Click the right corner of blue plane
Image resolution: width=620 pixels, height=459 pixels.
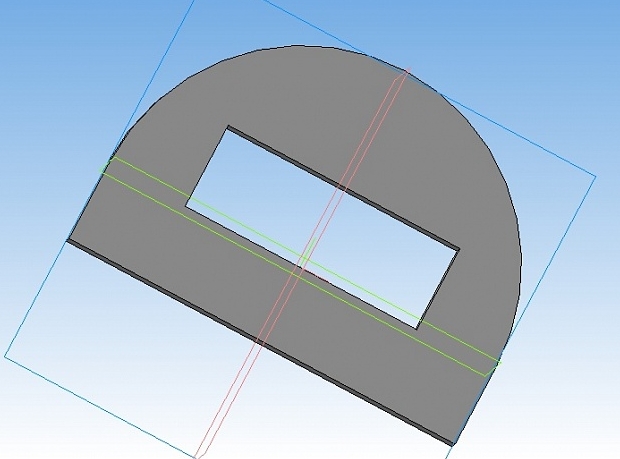pos(595,176)
